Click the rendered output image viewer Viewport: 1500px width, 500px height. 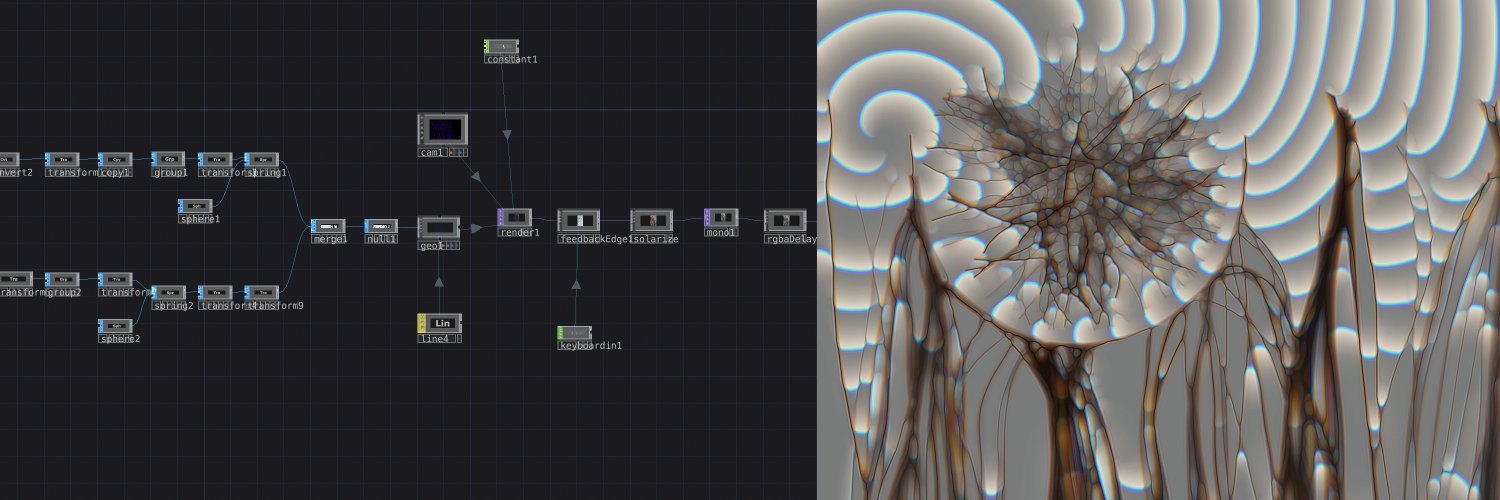click(x=1158, y=250)
